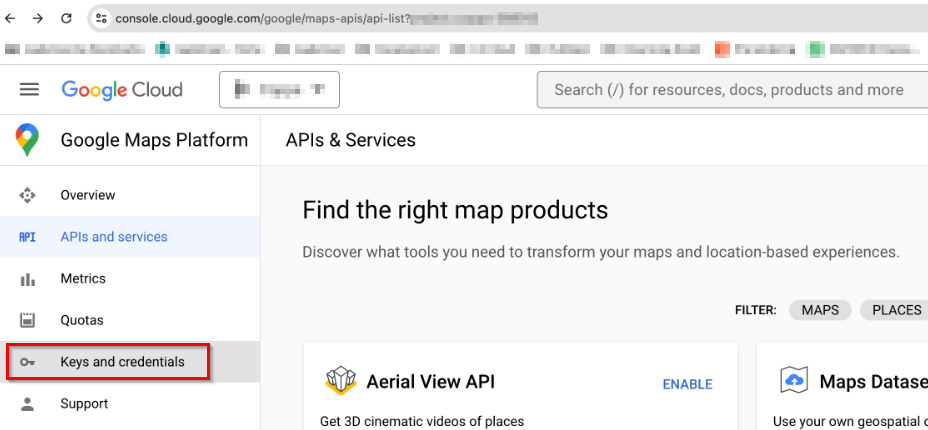Click the Quotas storage icon
This screenshot has height=430, width=928.
[x=27, y=321]
